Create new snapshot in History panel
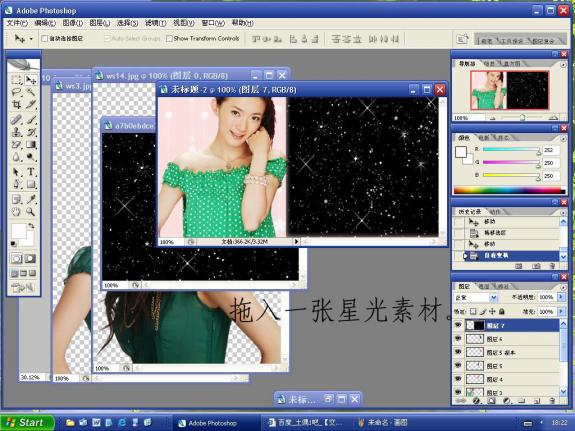Viewport: 575px width, 431px height. tap(536, 266)
